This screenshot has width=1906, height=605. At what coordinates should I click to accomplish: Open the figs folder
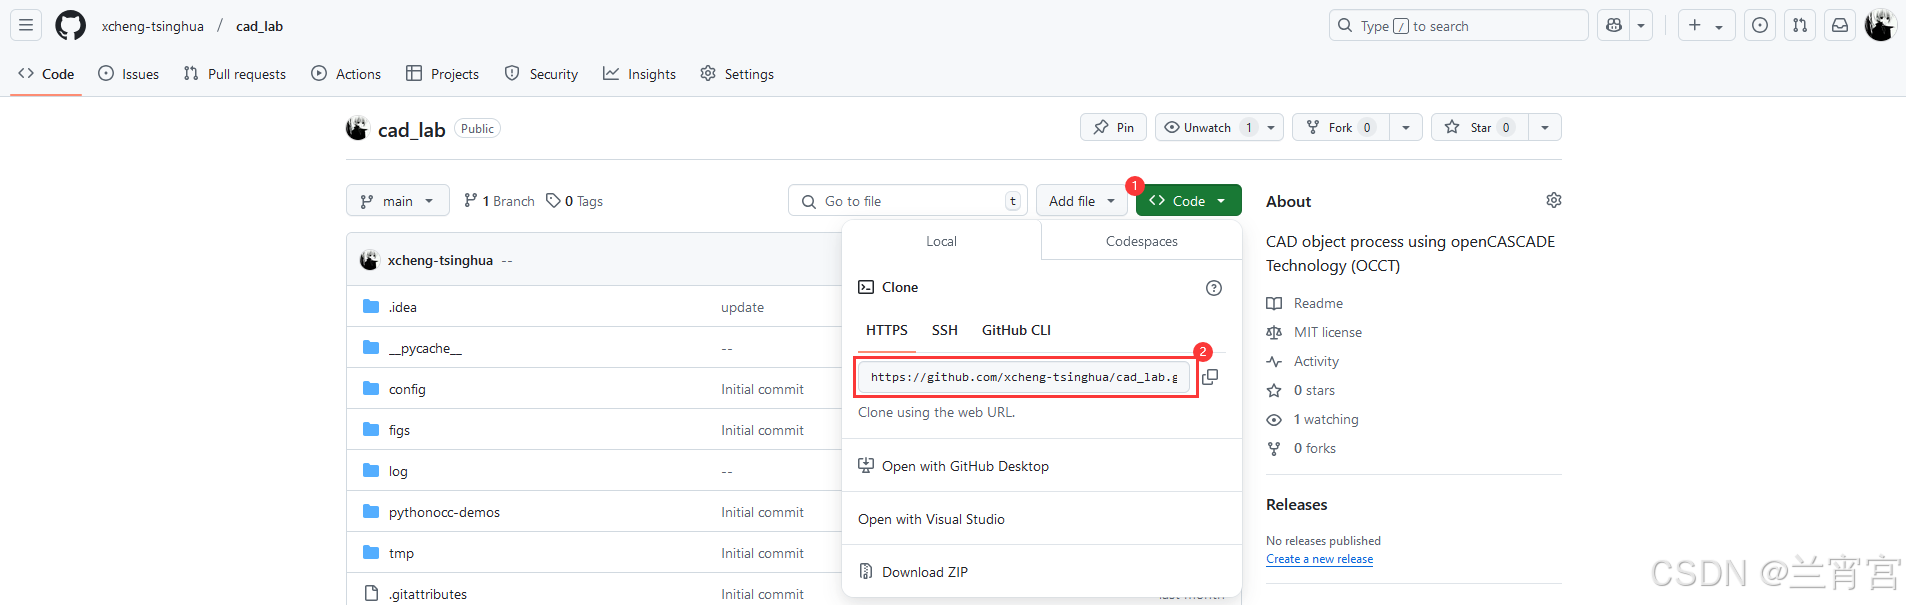tap(399, 430)
